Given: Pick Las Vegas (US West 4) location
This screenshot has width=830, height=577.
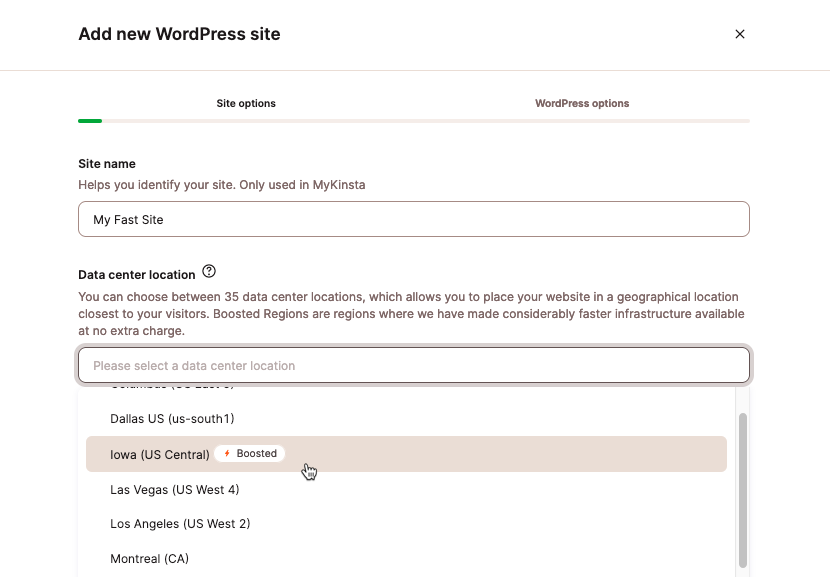Looking at the screenshot, I should coord(174,490).
